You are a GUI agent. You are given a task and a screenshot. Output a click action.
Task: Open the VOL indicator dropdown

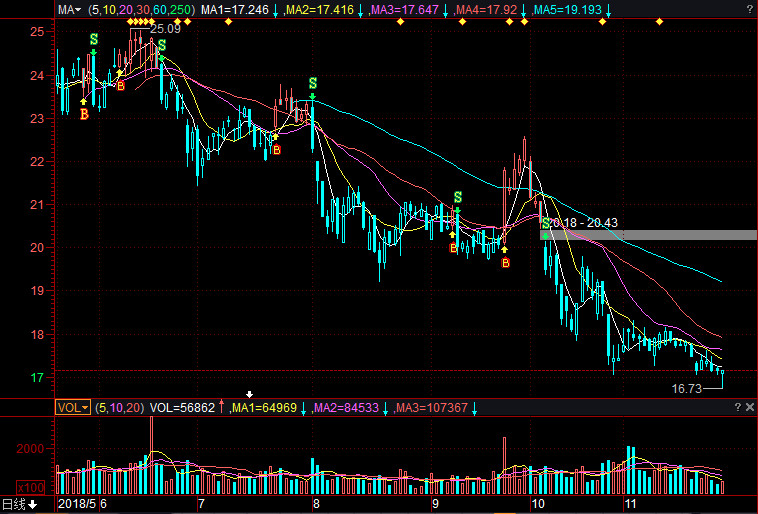(x=72, y=408)
